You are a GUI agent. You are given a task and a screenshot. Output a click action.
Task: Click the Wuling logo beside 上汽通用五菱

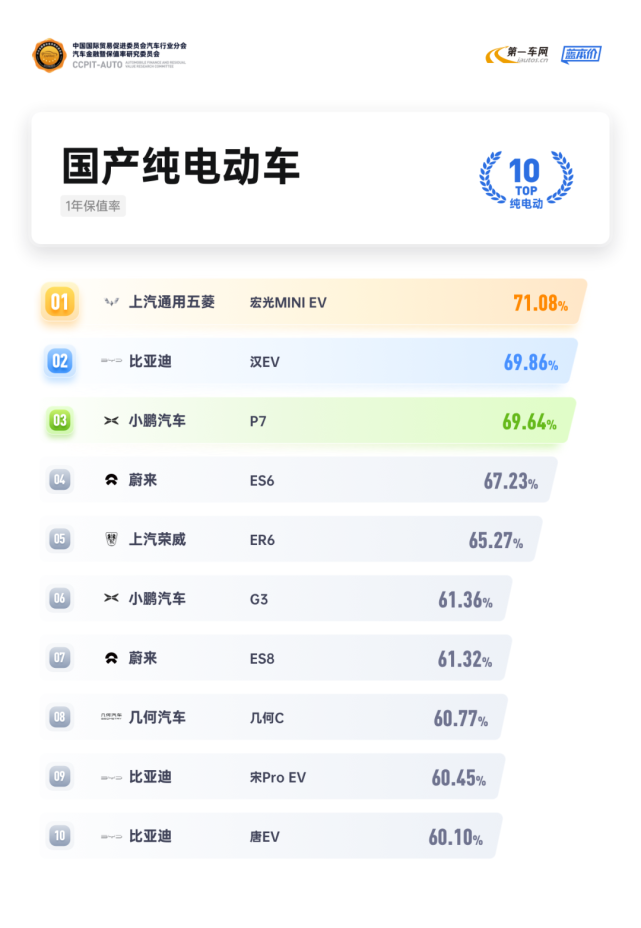click(x=111, y=302)
